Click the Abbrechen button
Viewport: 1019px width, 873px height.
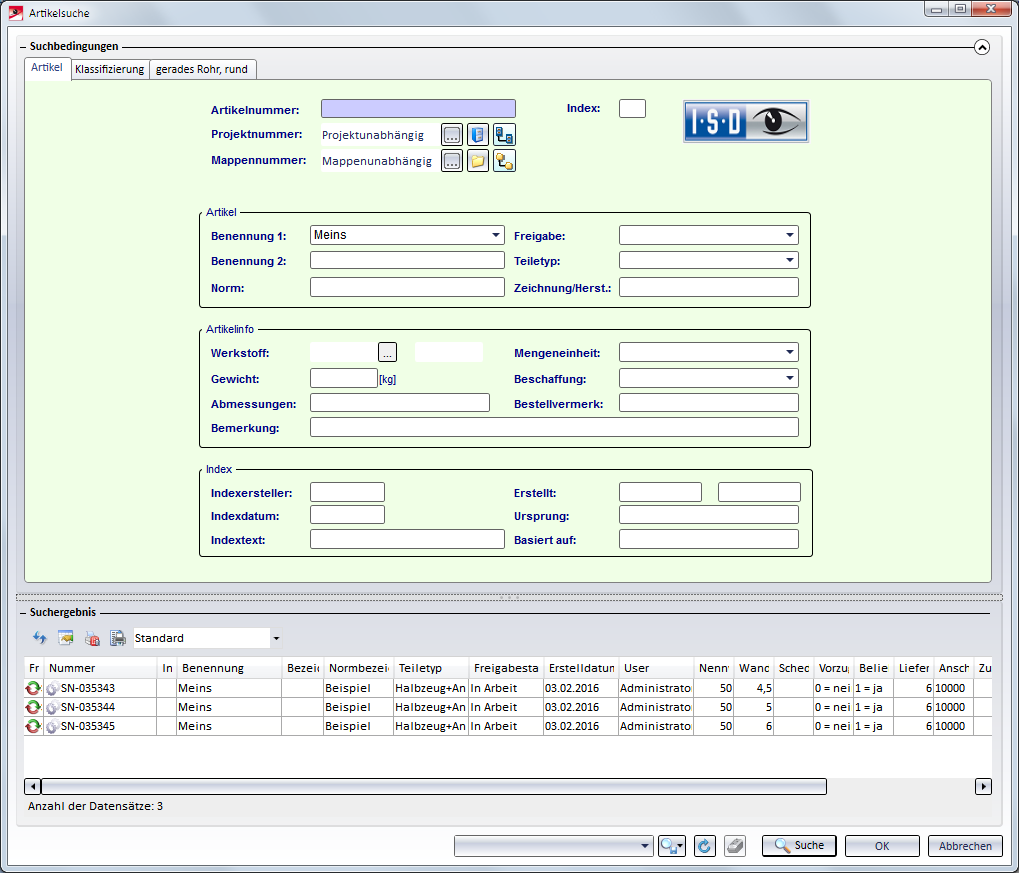(x=965, y=846)
